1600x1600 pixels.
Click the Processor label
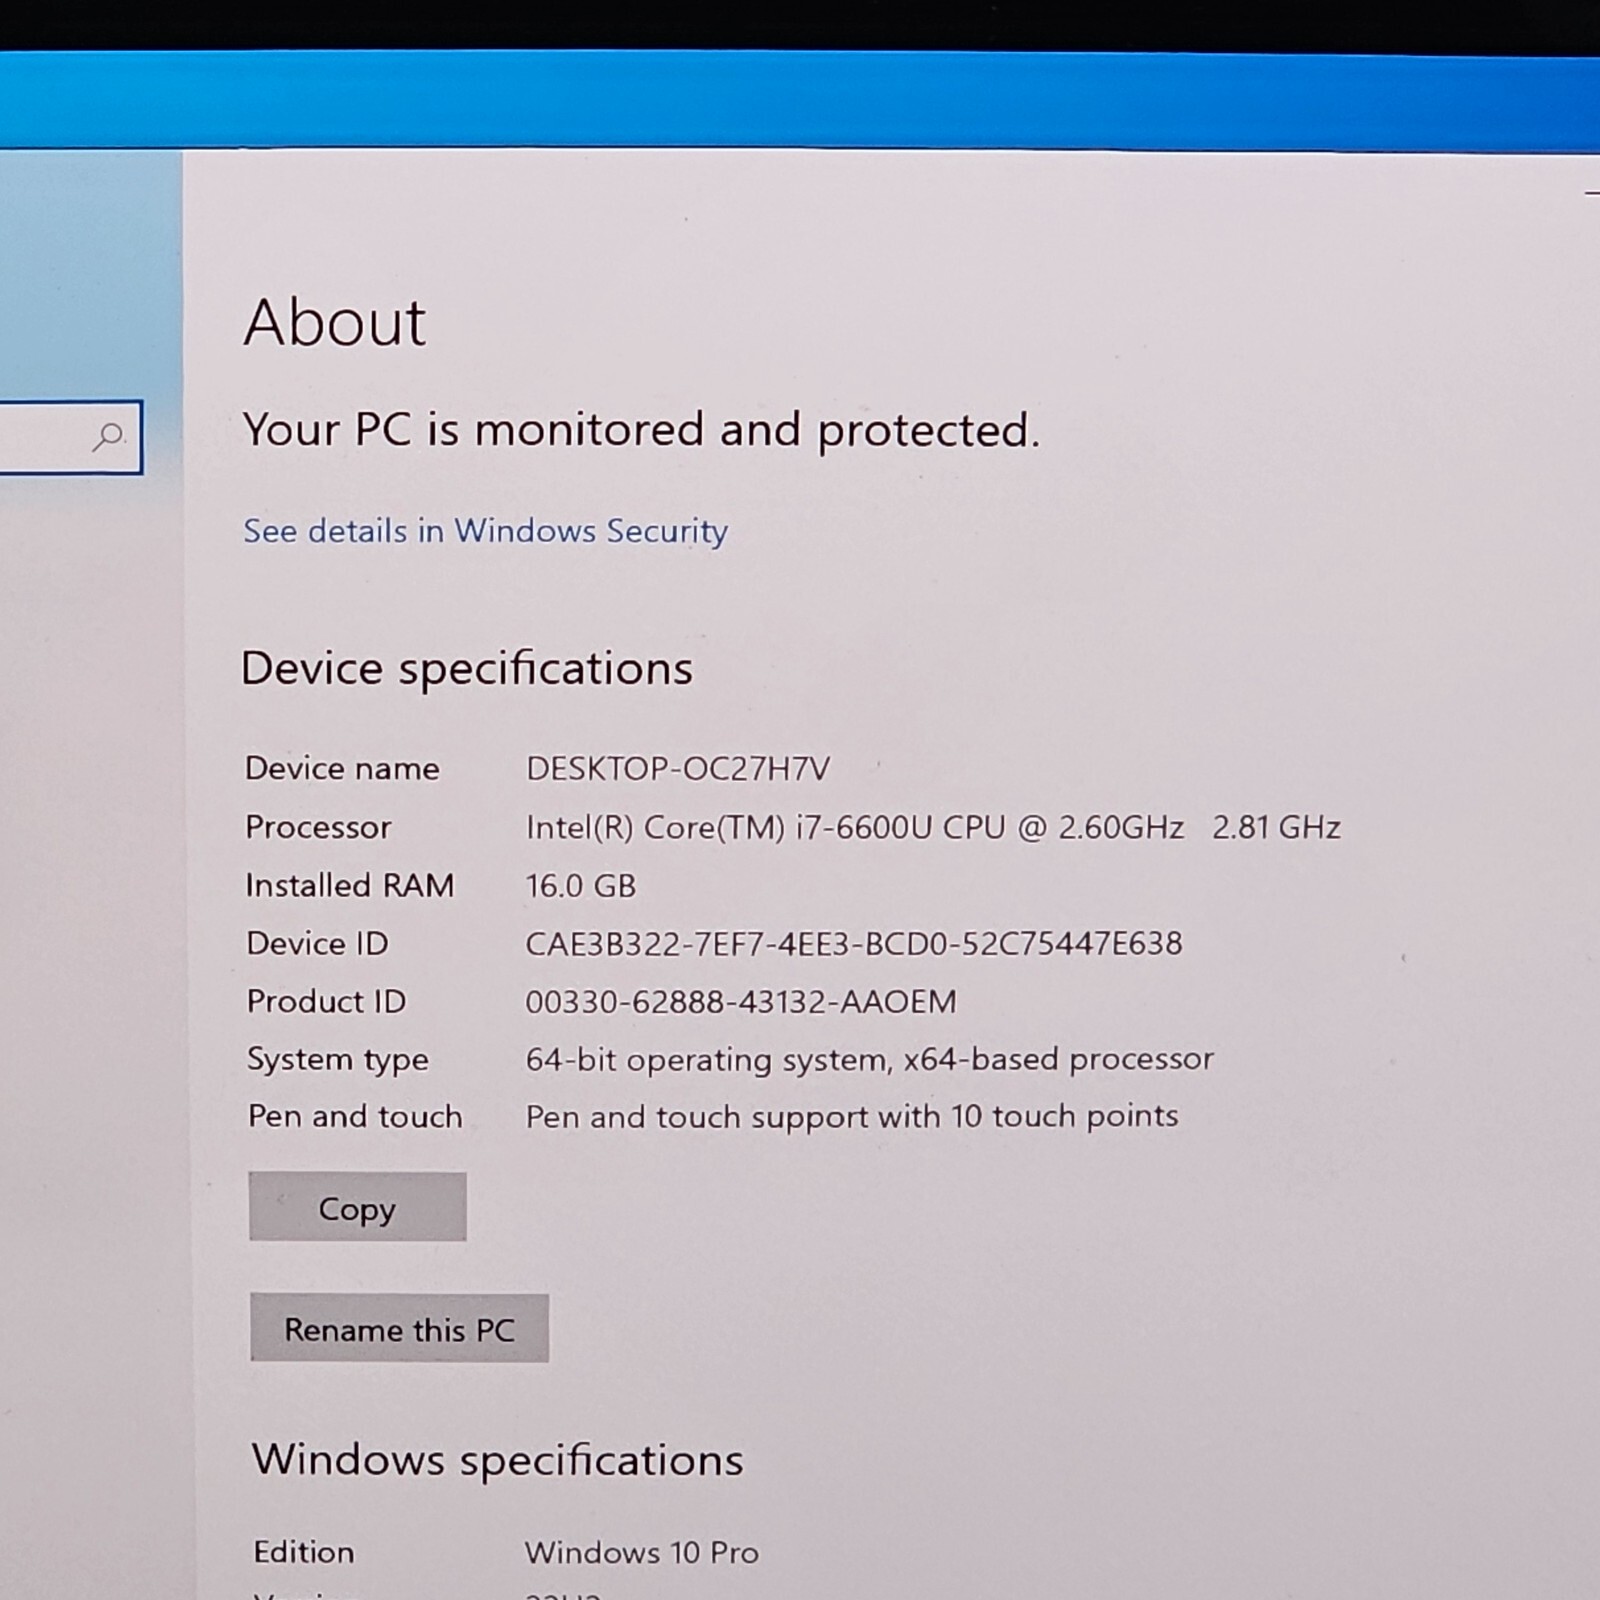point(318,827)
